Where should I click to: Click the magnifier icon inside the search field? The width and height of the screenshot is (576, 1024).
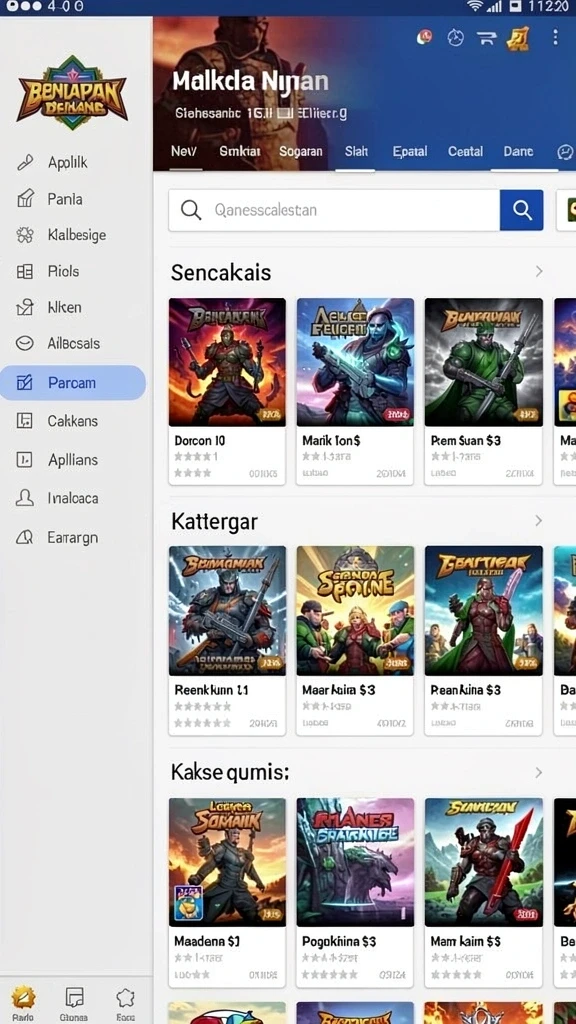click(x=190, y=210)
